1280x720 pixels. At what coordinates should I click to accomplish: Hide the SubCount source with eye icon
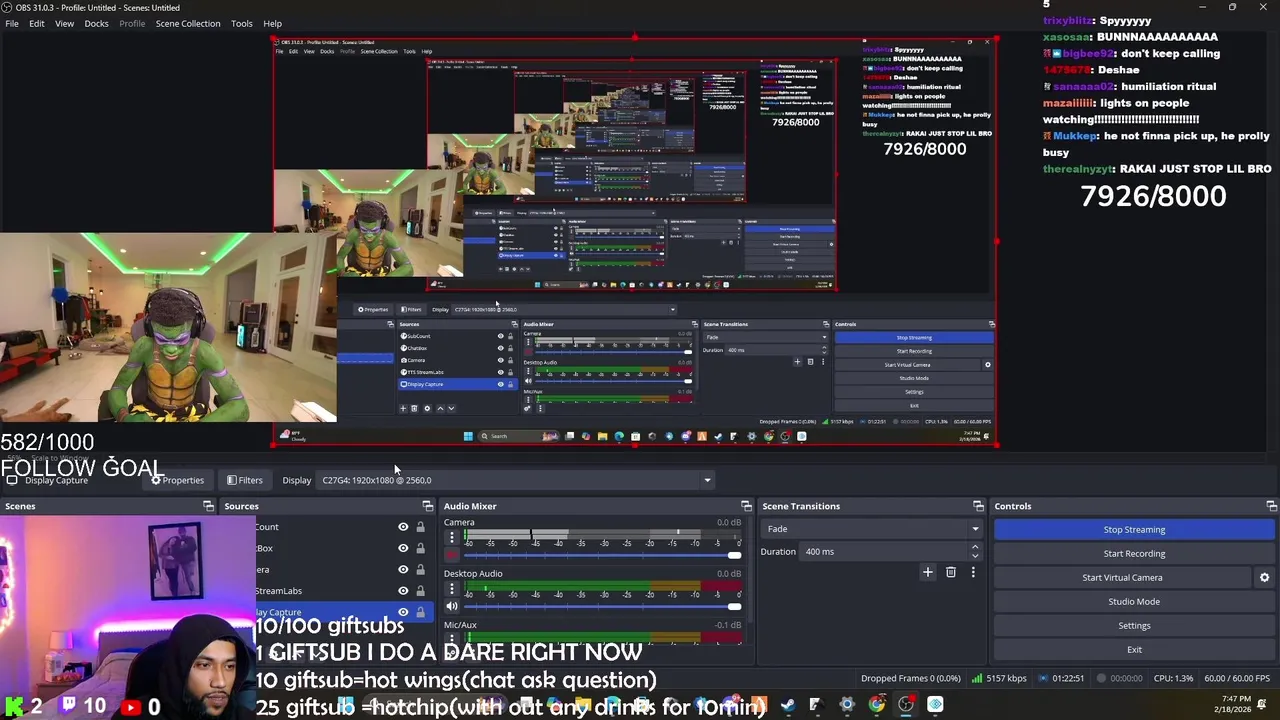point(403,527)
